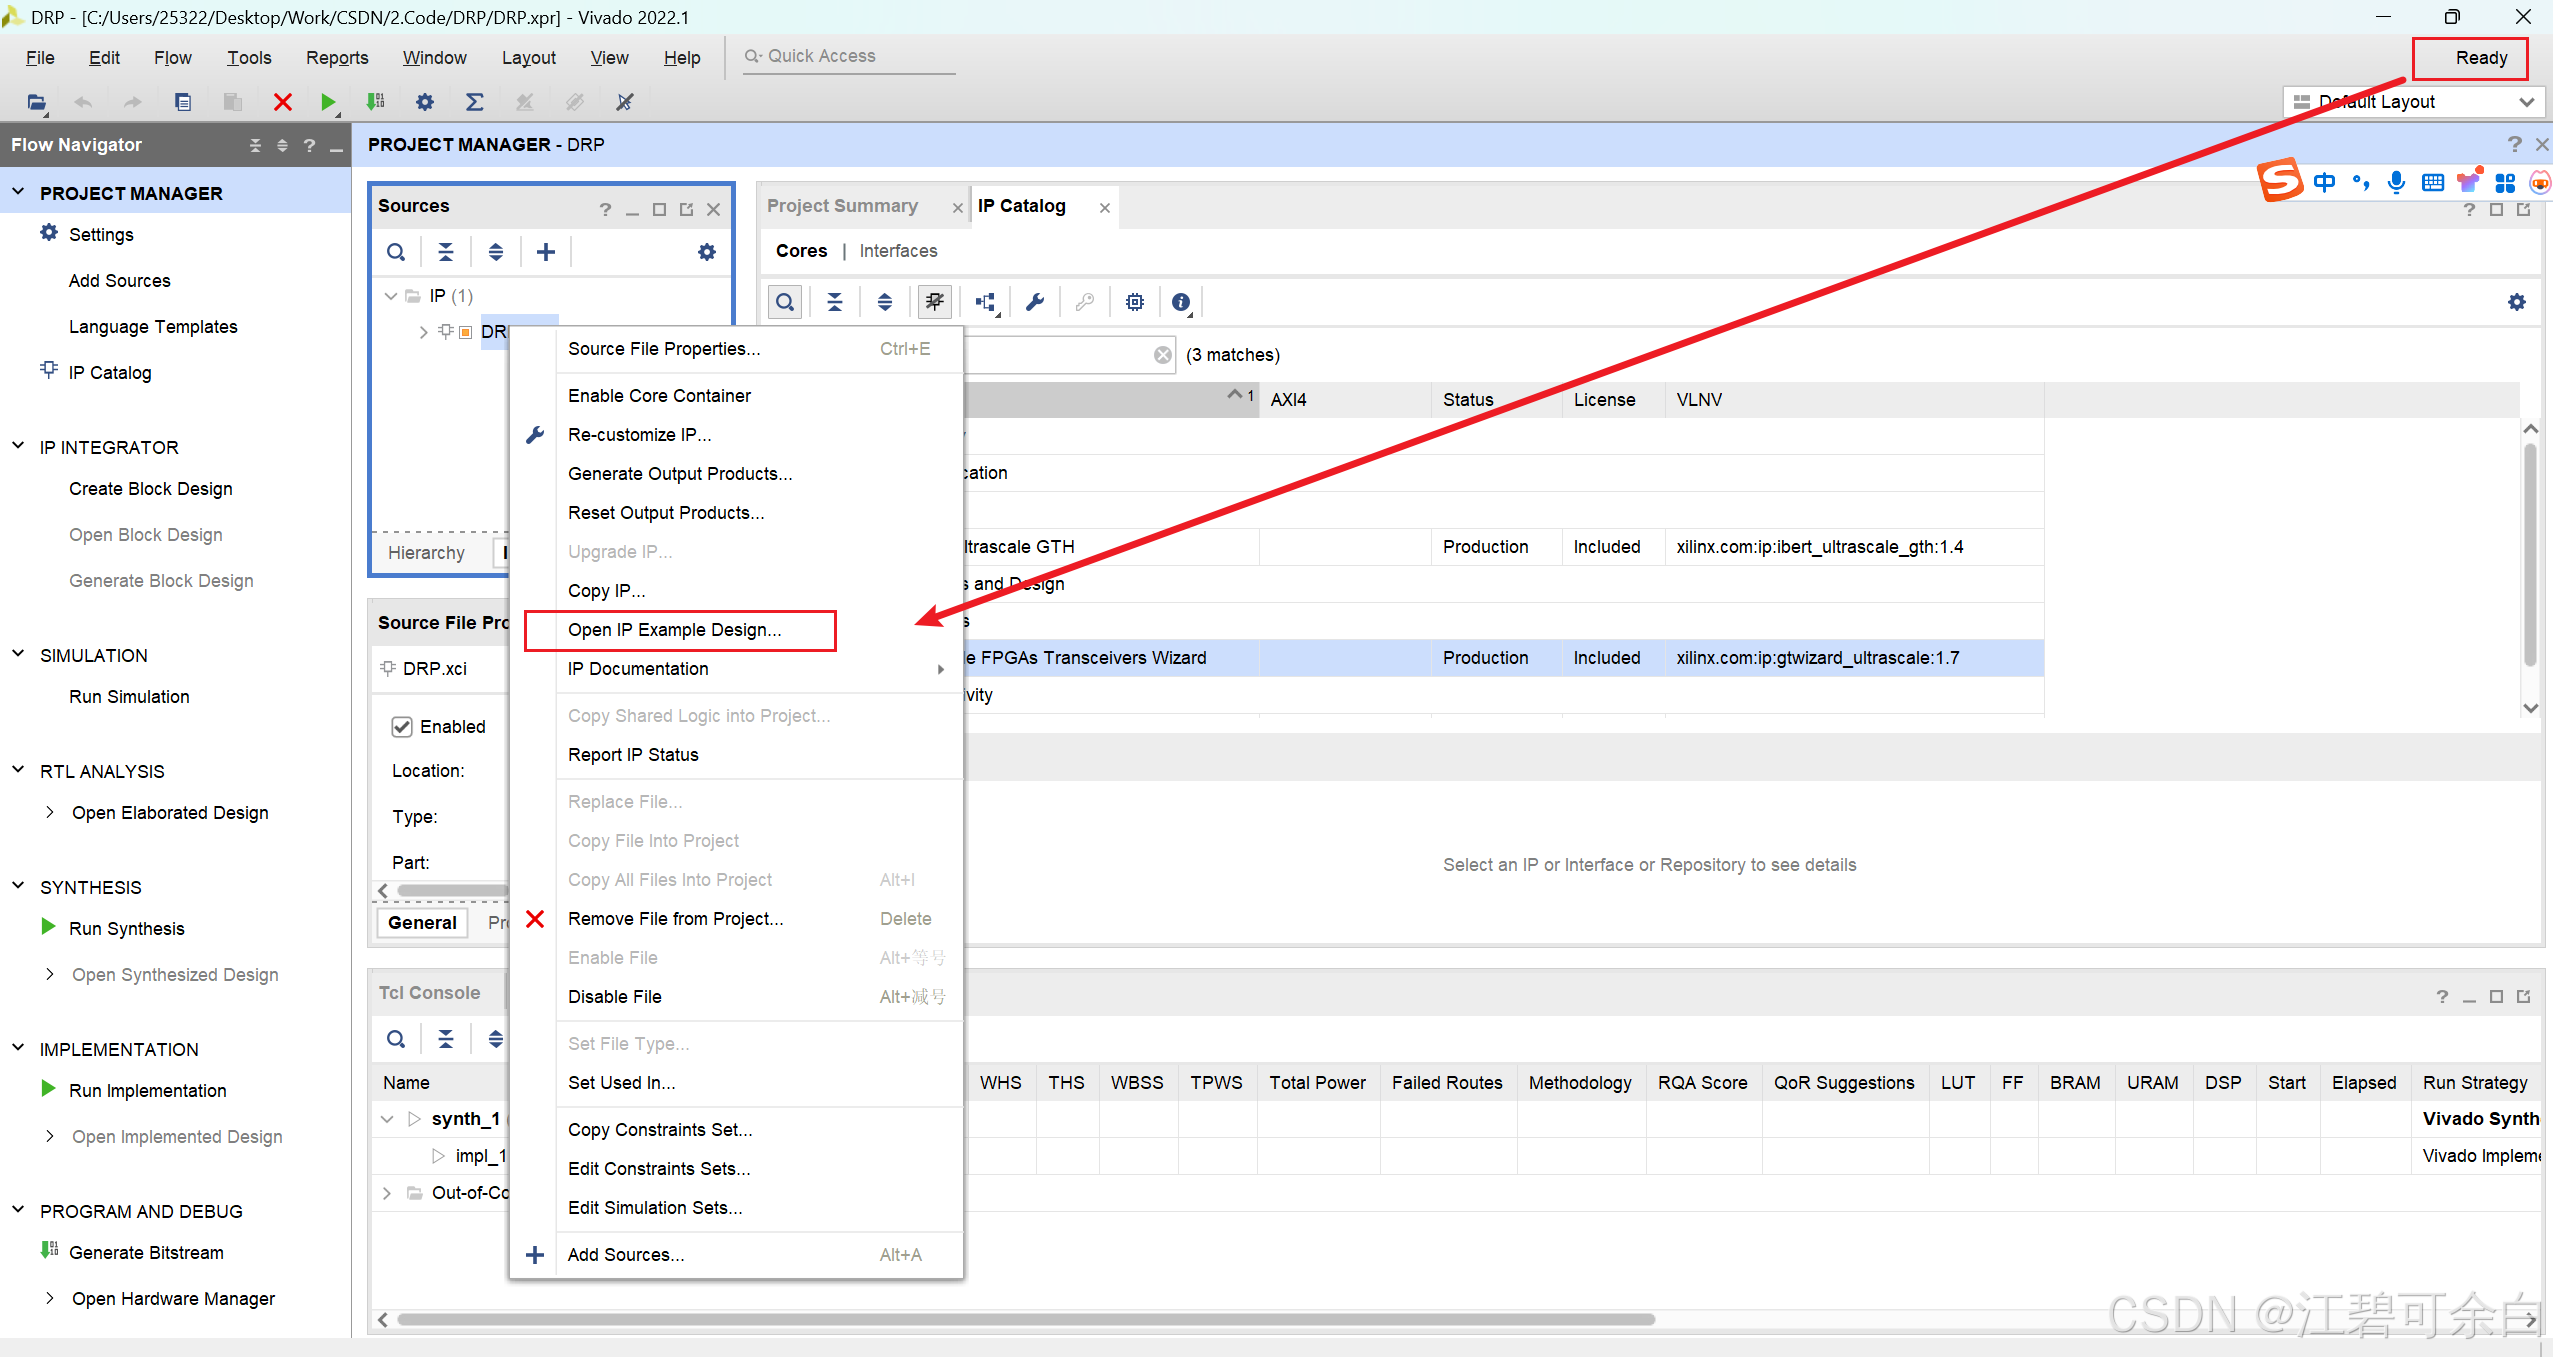The height and width of the screenshot is (1357, 2553).
Task: Click the IP Catalog info icon
Action: pos(1181,302)
